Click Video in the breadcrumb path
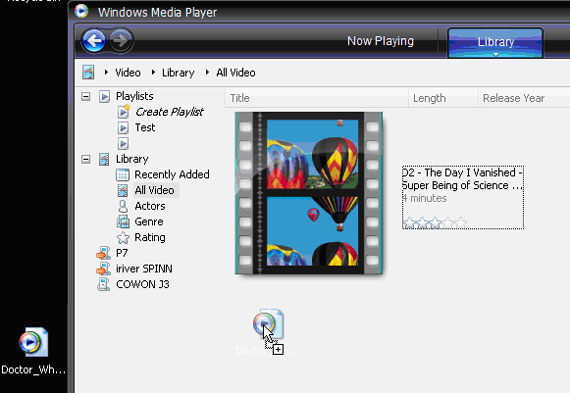Viewport: 570px width, 393px height. [x=128, y=73]
